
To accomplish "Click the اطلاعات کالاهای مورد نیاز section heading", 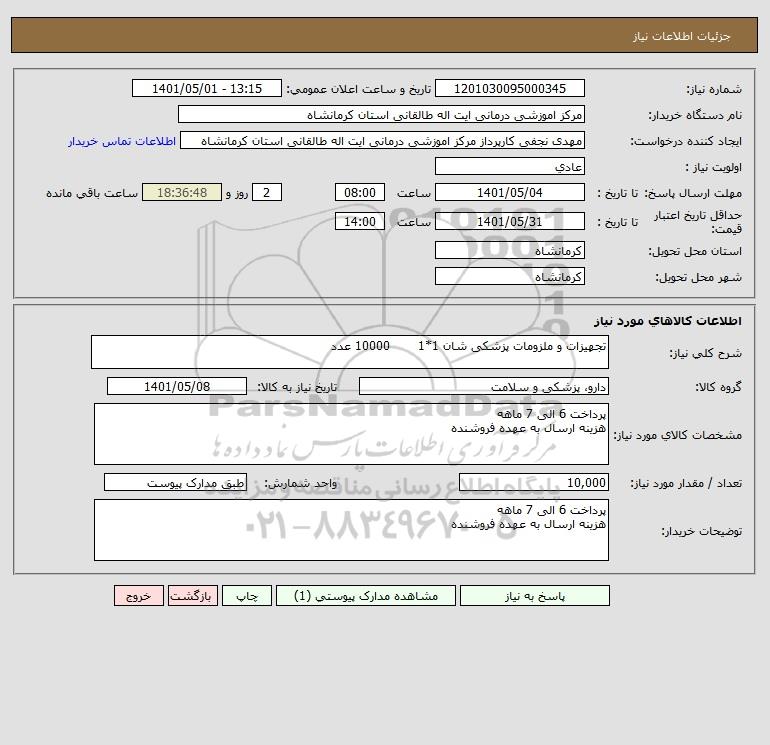I will (668, 321).
